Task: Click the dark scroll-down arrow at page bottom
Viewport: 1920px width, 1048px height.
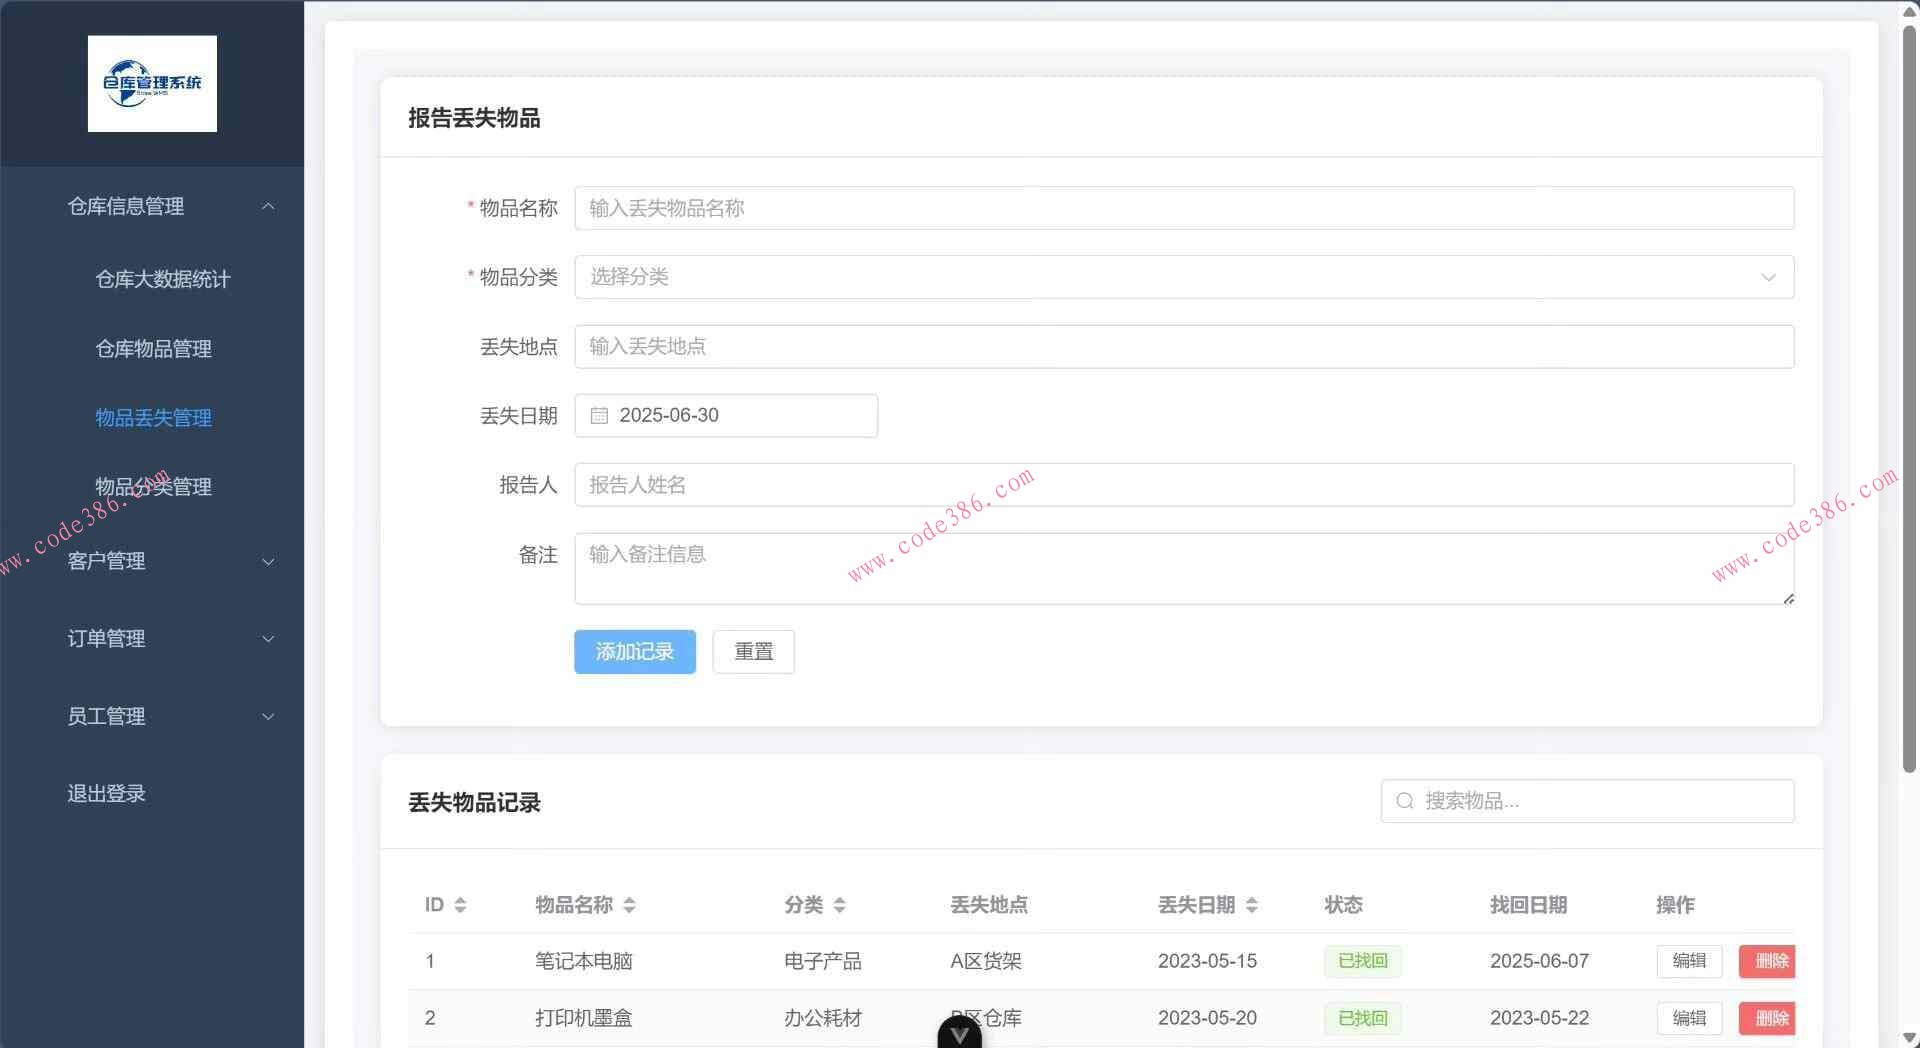Action: click(958, 1036)
